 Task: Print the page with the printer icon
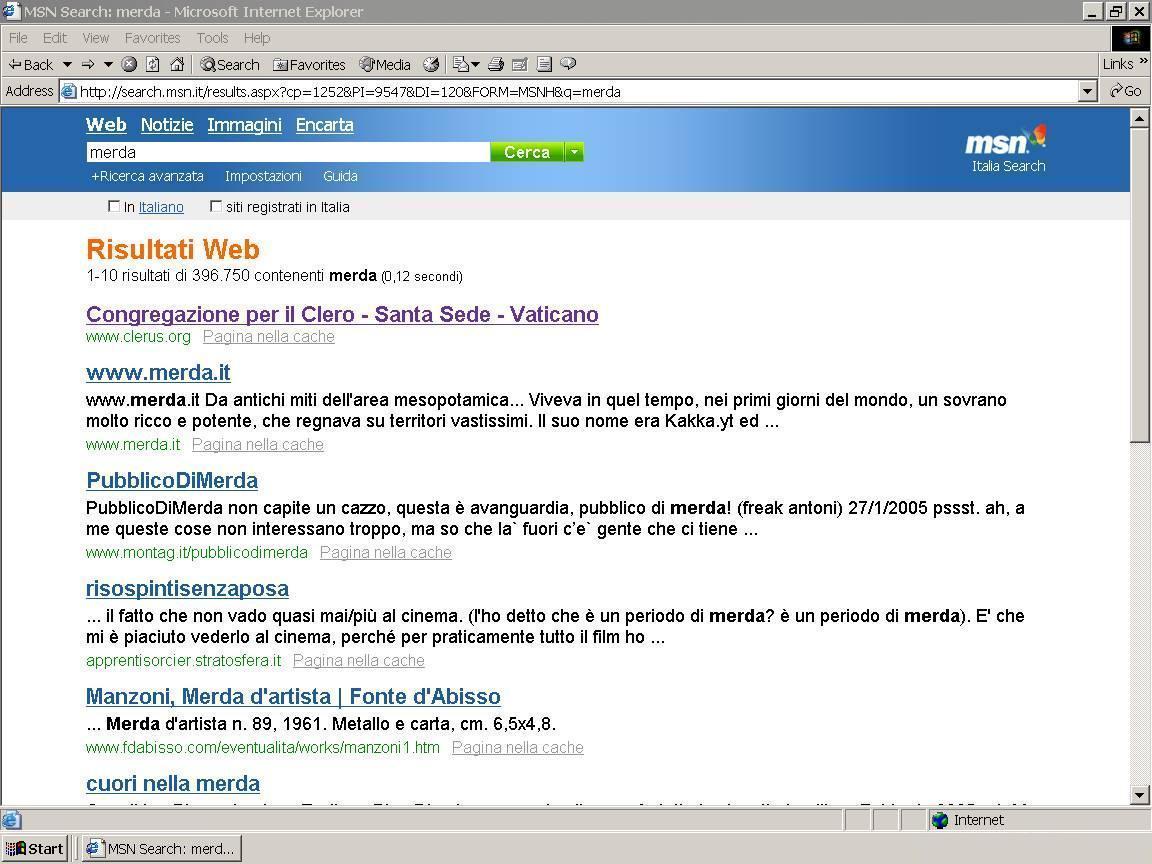(x=496, y=65)
